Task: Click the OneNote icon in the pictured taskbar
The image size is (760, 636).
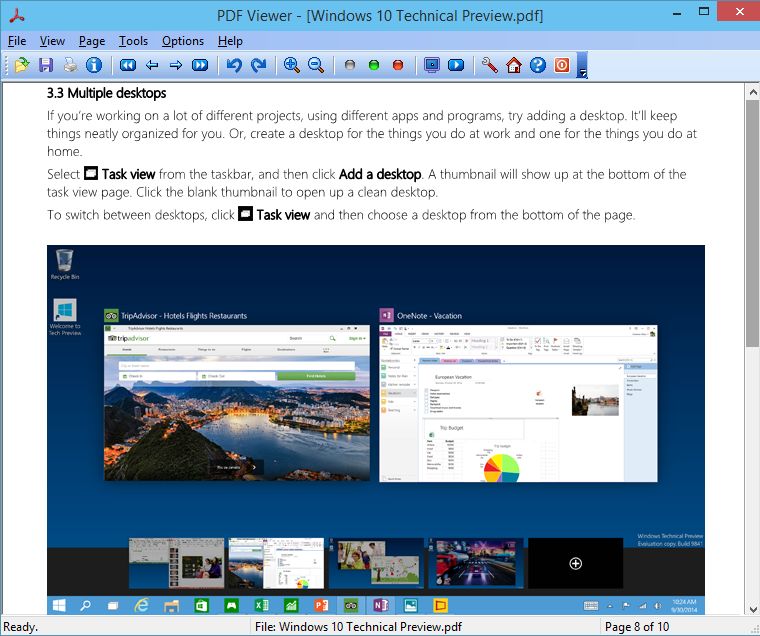Action: [x=381, y=605]
